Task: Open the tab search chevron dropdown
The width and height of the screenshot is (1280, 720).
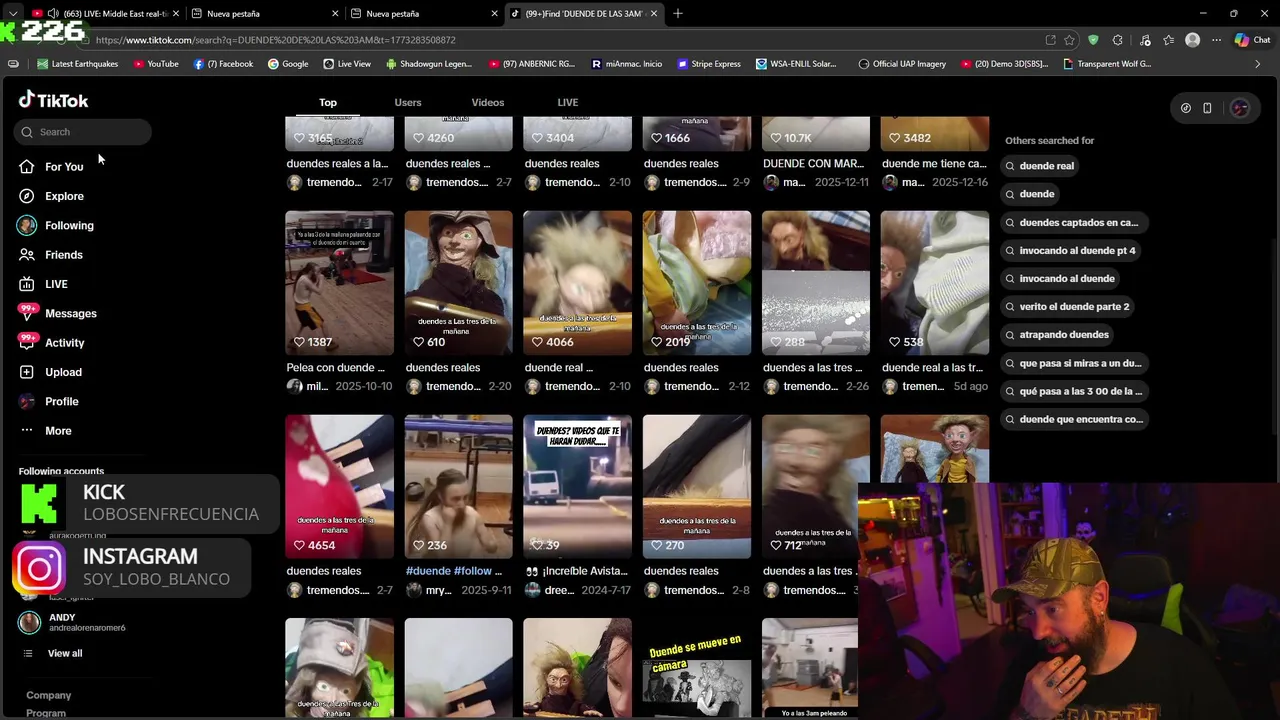Action: pyautogui.click(x=13, y=13)
